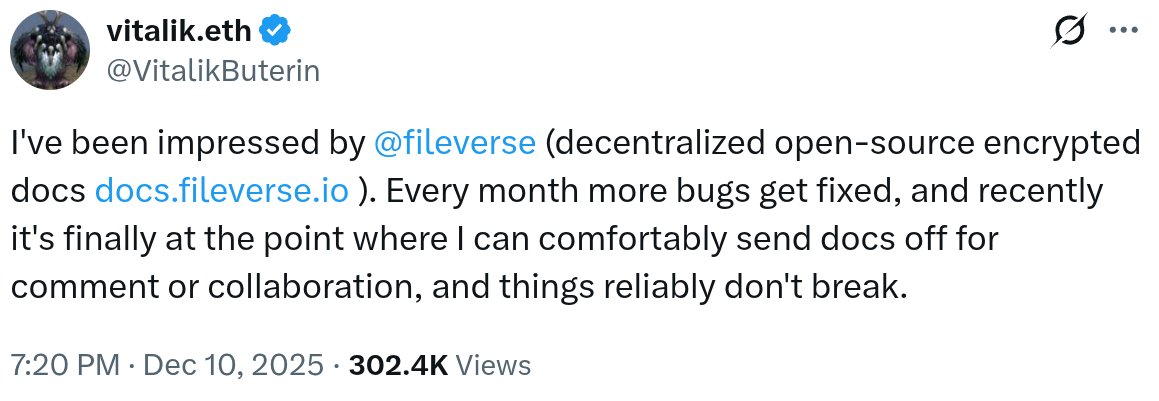Open the @fileverse mention

[x=453, y=144]
